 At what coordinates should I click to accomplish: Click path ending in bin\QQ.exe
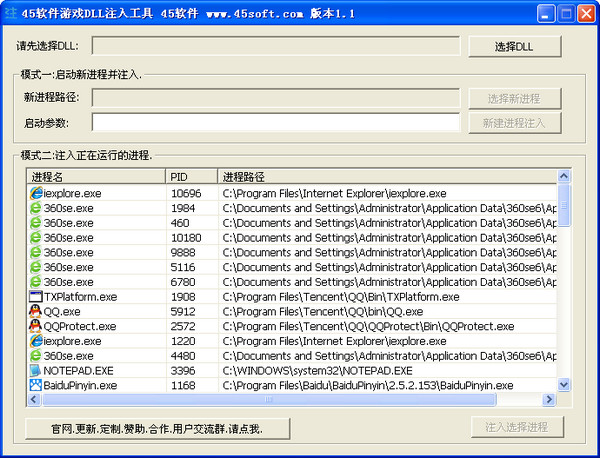click(x=323, y=311)
